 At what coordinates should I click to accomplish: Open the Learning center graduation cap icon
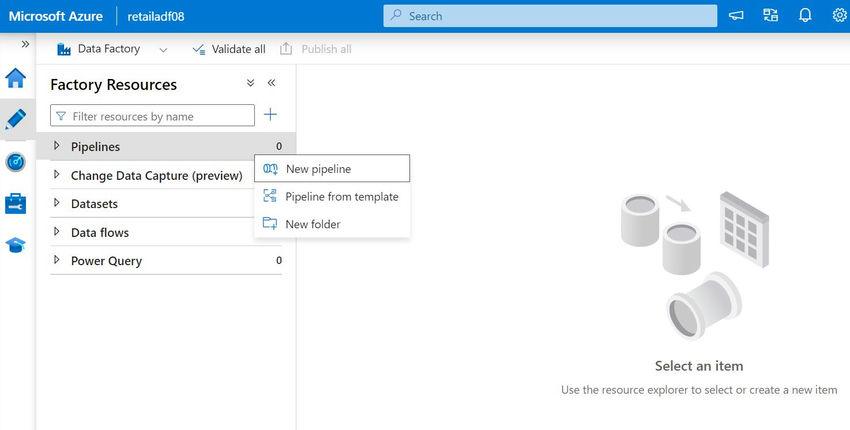point(16,245)
